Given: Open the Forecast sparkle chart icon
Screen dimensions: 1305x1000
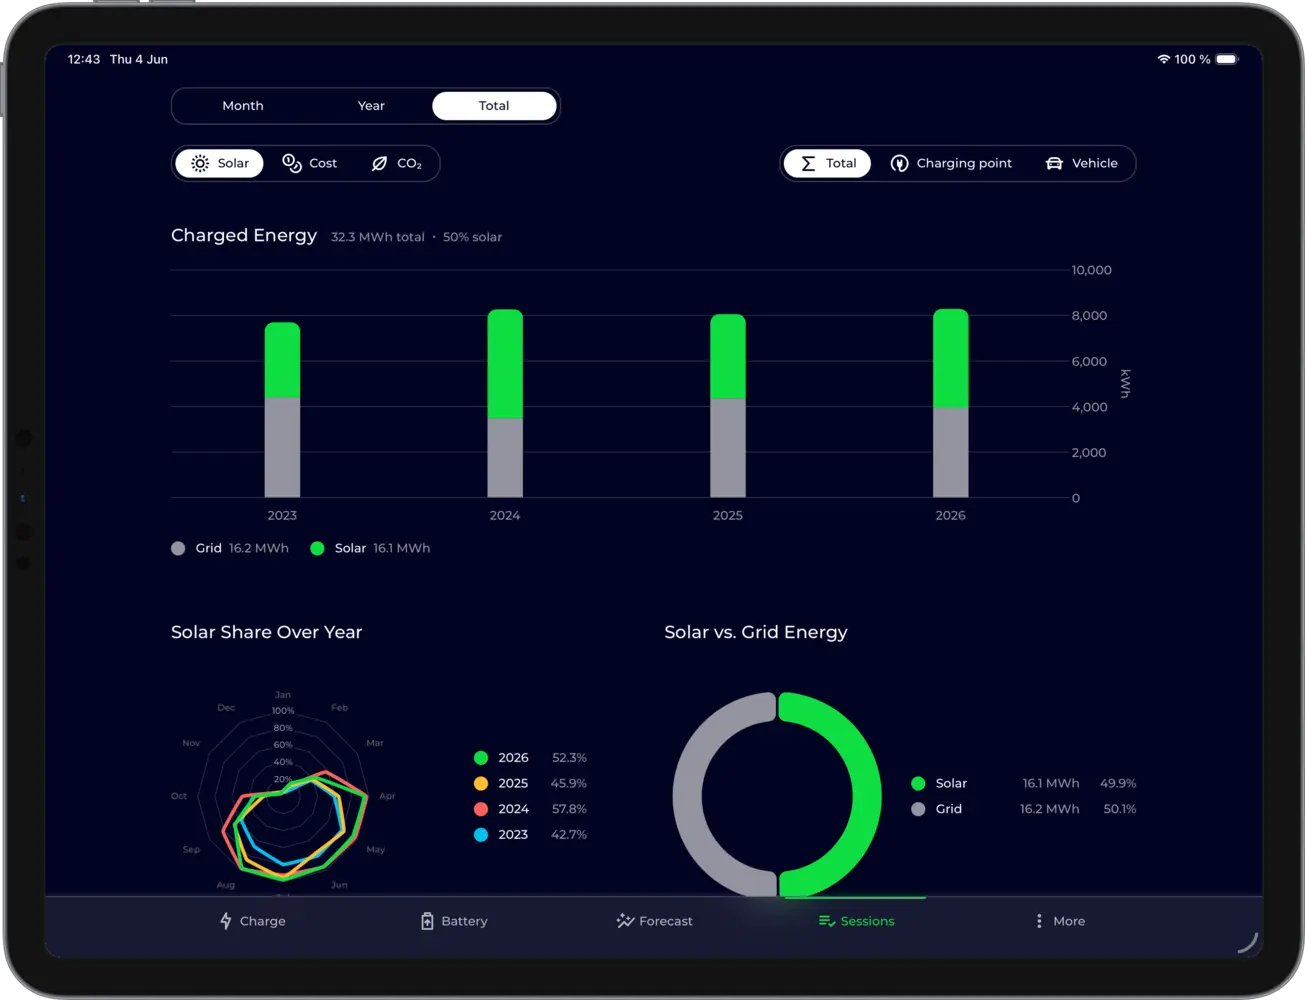Looking at the screenshot, I should click(x=625, y=921).
